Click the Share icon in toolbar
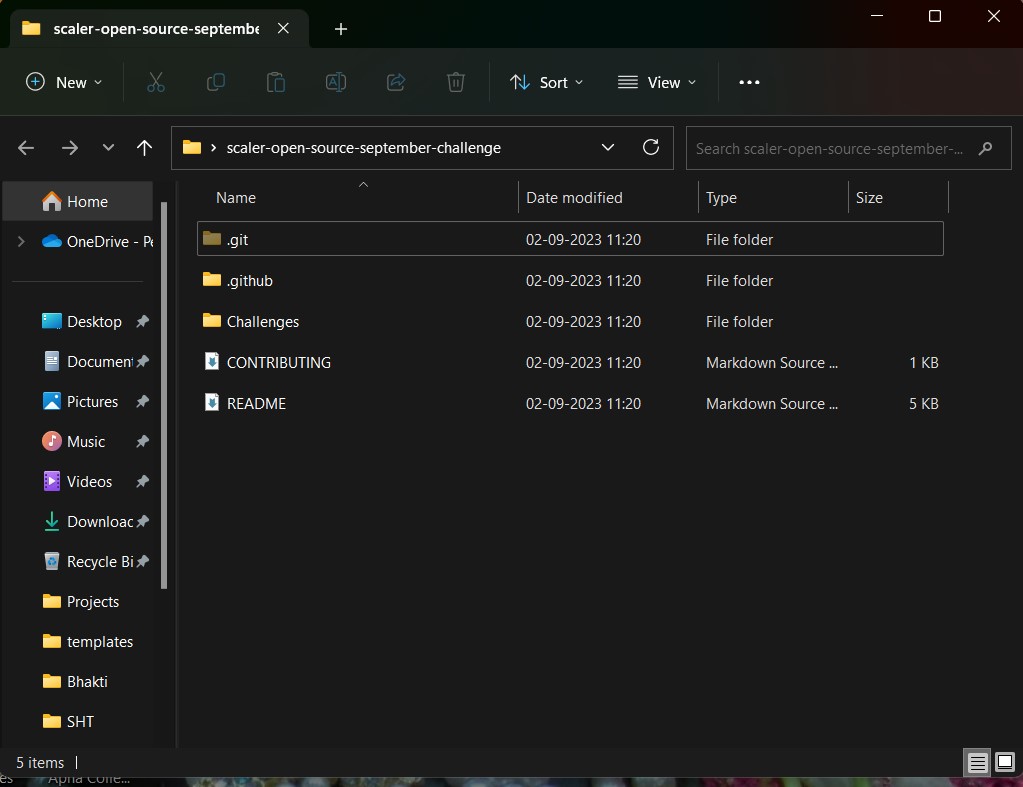Image resolution: width=1023 pixels, height=787 pixels. click(x=396, y=83)
